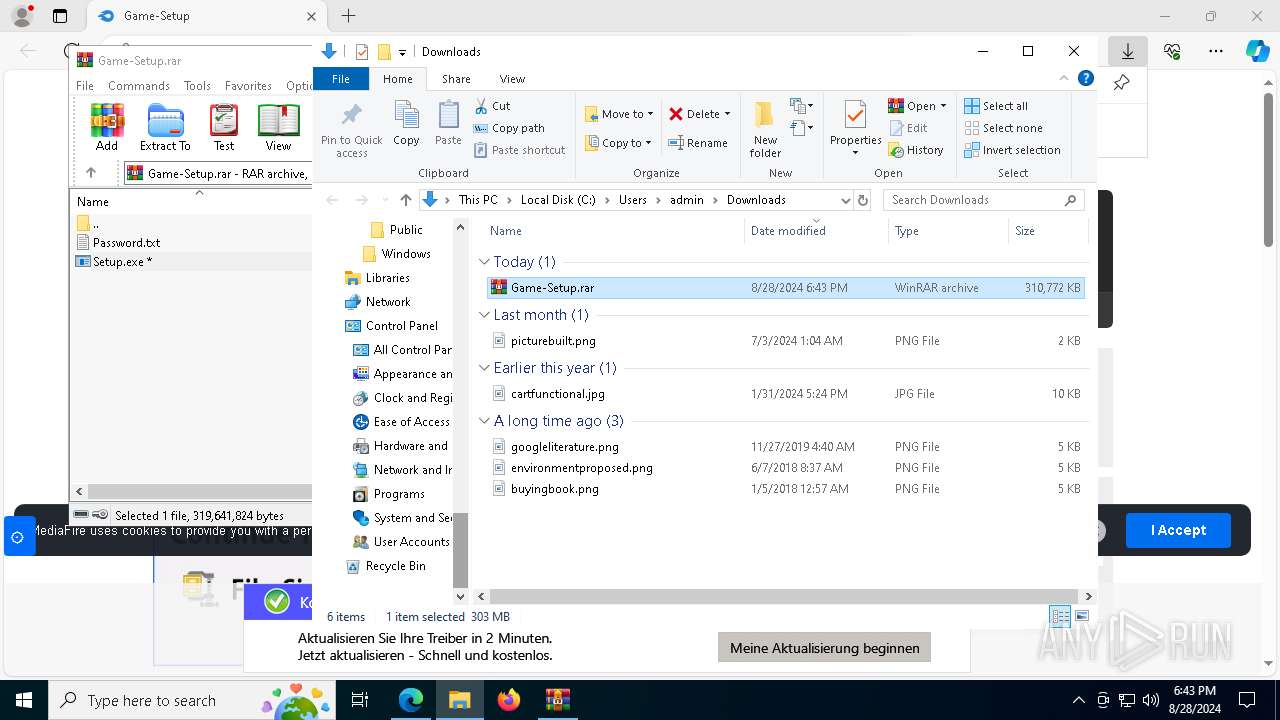
Task: Expand the Open button dropdown
Action: (x=943, y=106)
